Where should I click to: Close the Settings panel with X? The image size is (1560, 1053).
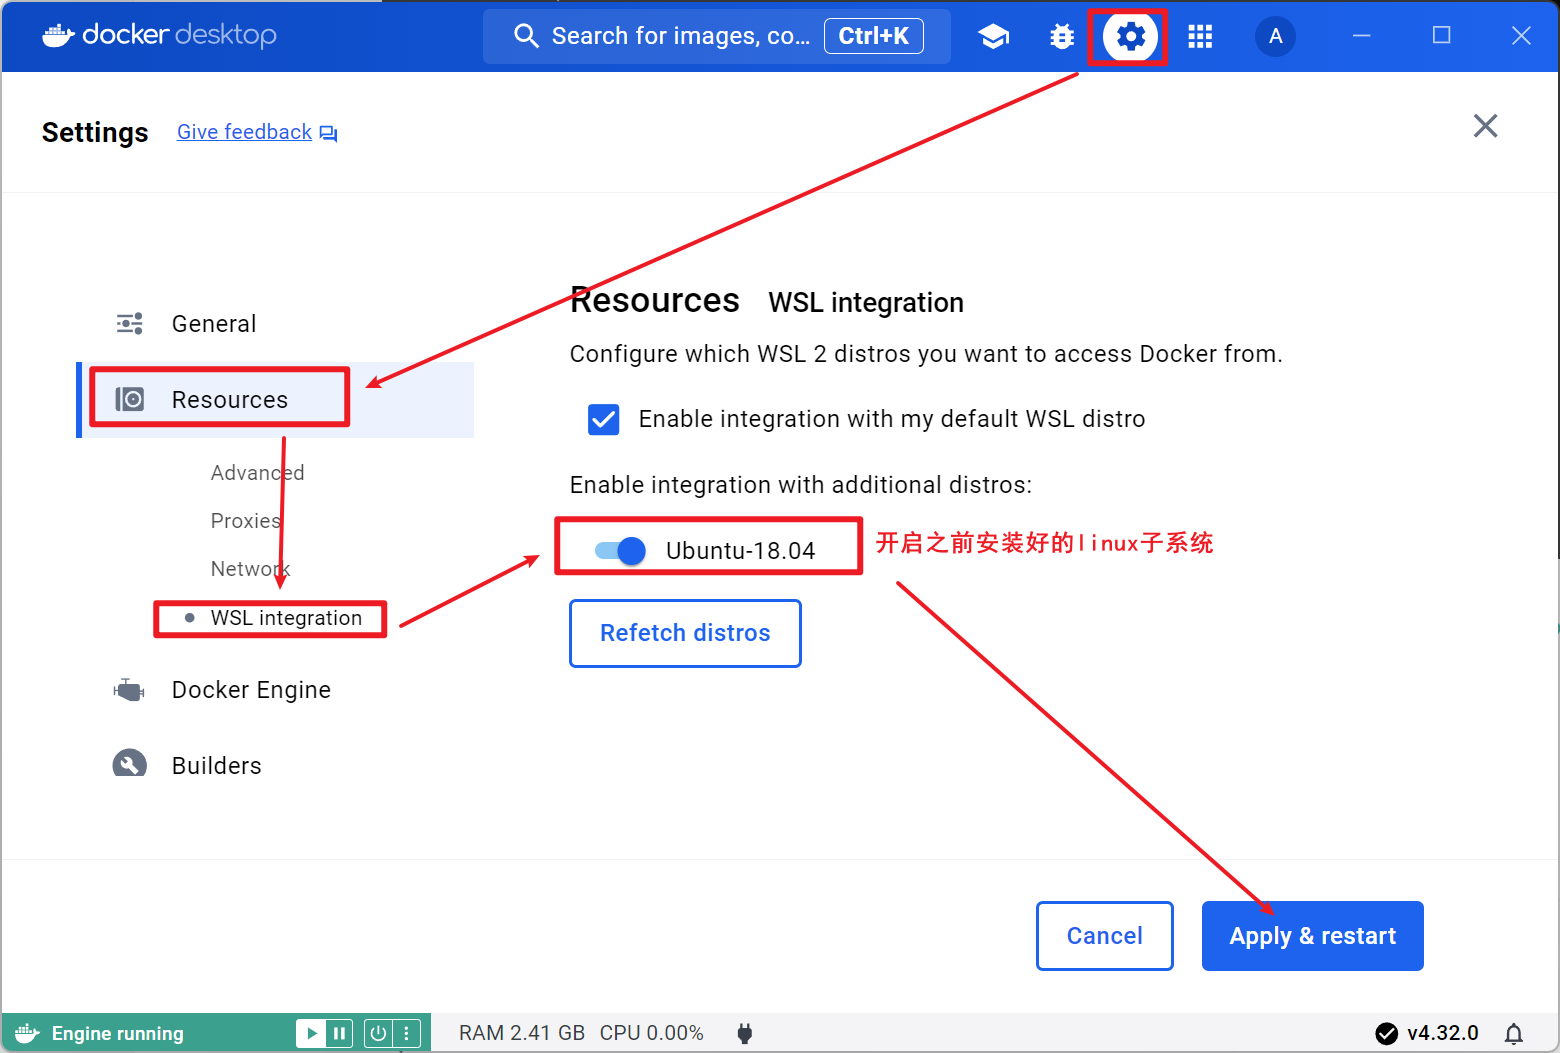pyautogui.click(x=1485, y=126)
